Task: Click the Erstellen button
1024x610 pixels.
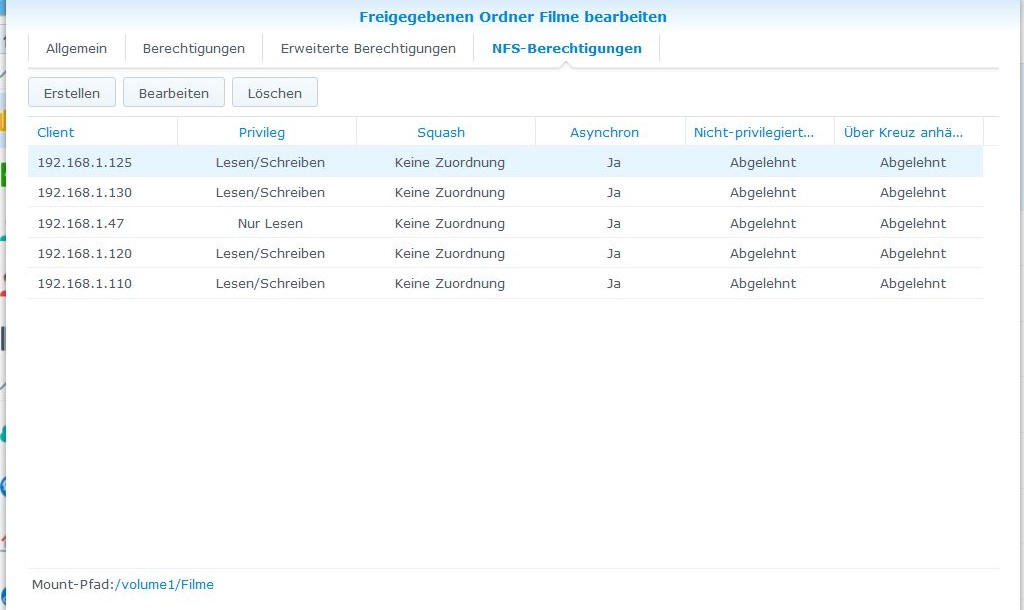Action: pos(72,93)
